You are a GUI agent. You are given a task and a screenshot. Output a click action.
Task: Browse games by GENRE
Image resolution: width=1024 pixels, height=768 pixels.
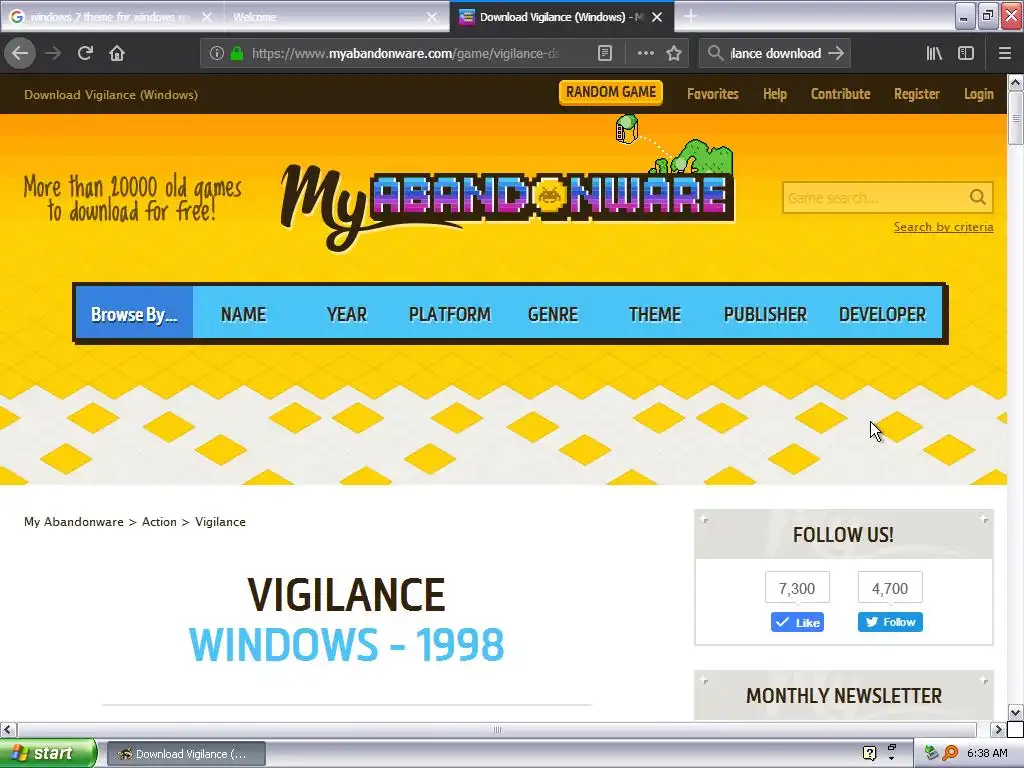point(552,314)
